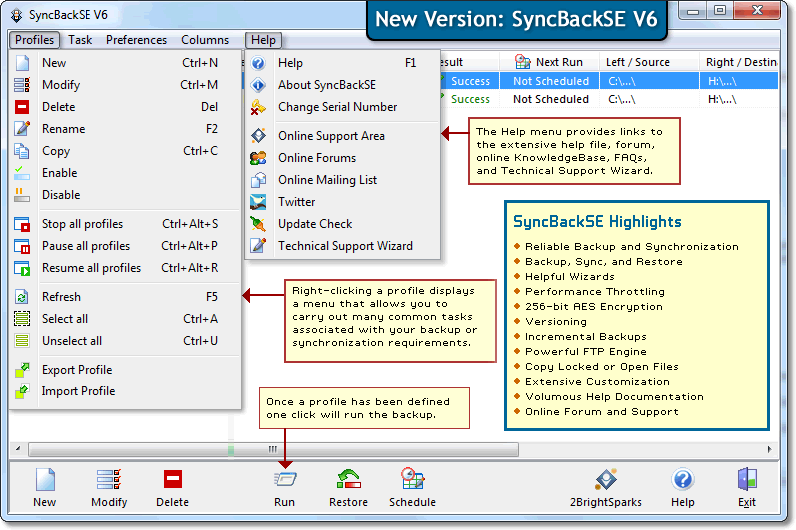
Task: Open the Schedule toolbar icon
Action: pos(412,481)
